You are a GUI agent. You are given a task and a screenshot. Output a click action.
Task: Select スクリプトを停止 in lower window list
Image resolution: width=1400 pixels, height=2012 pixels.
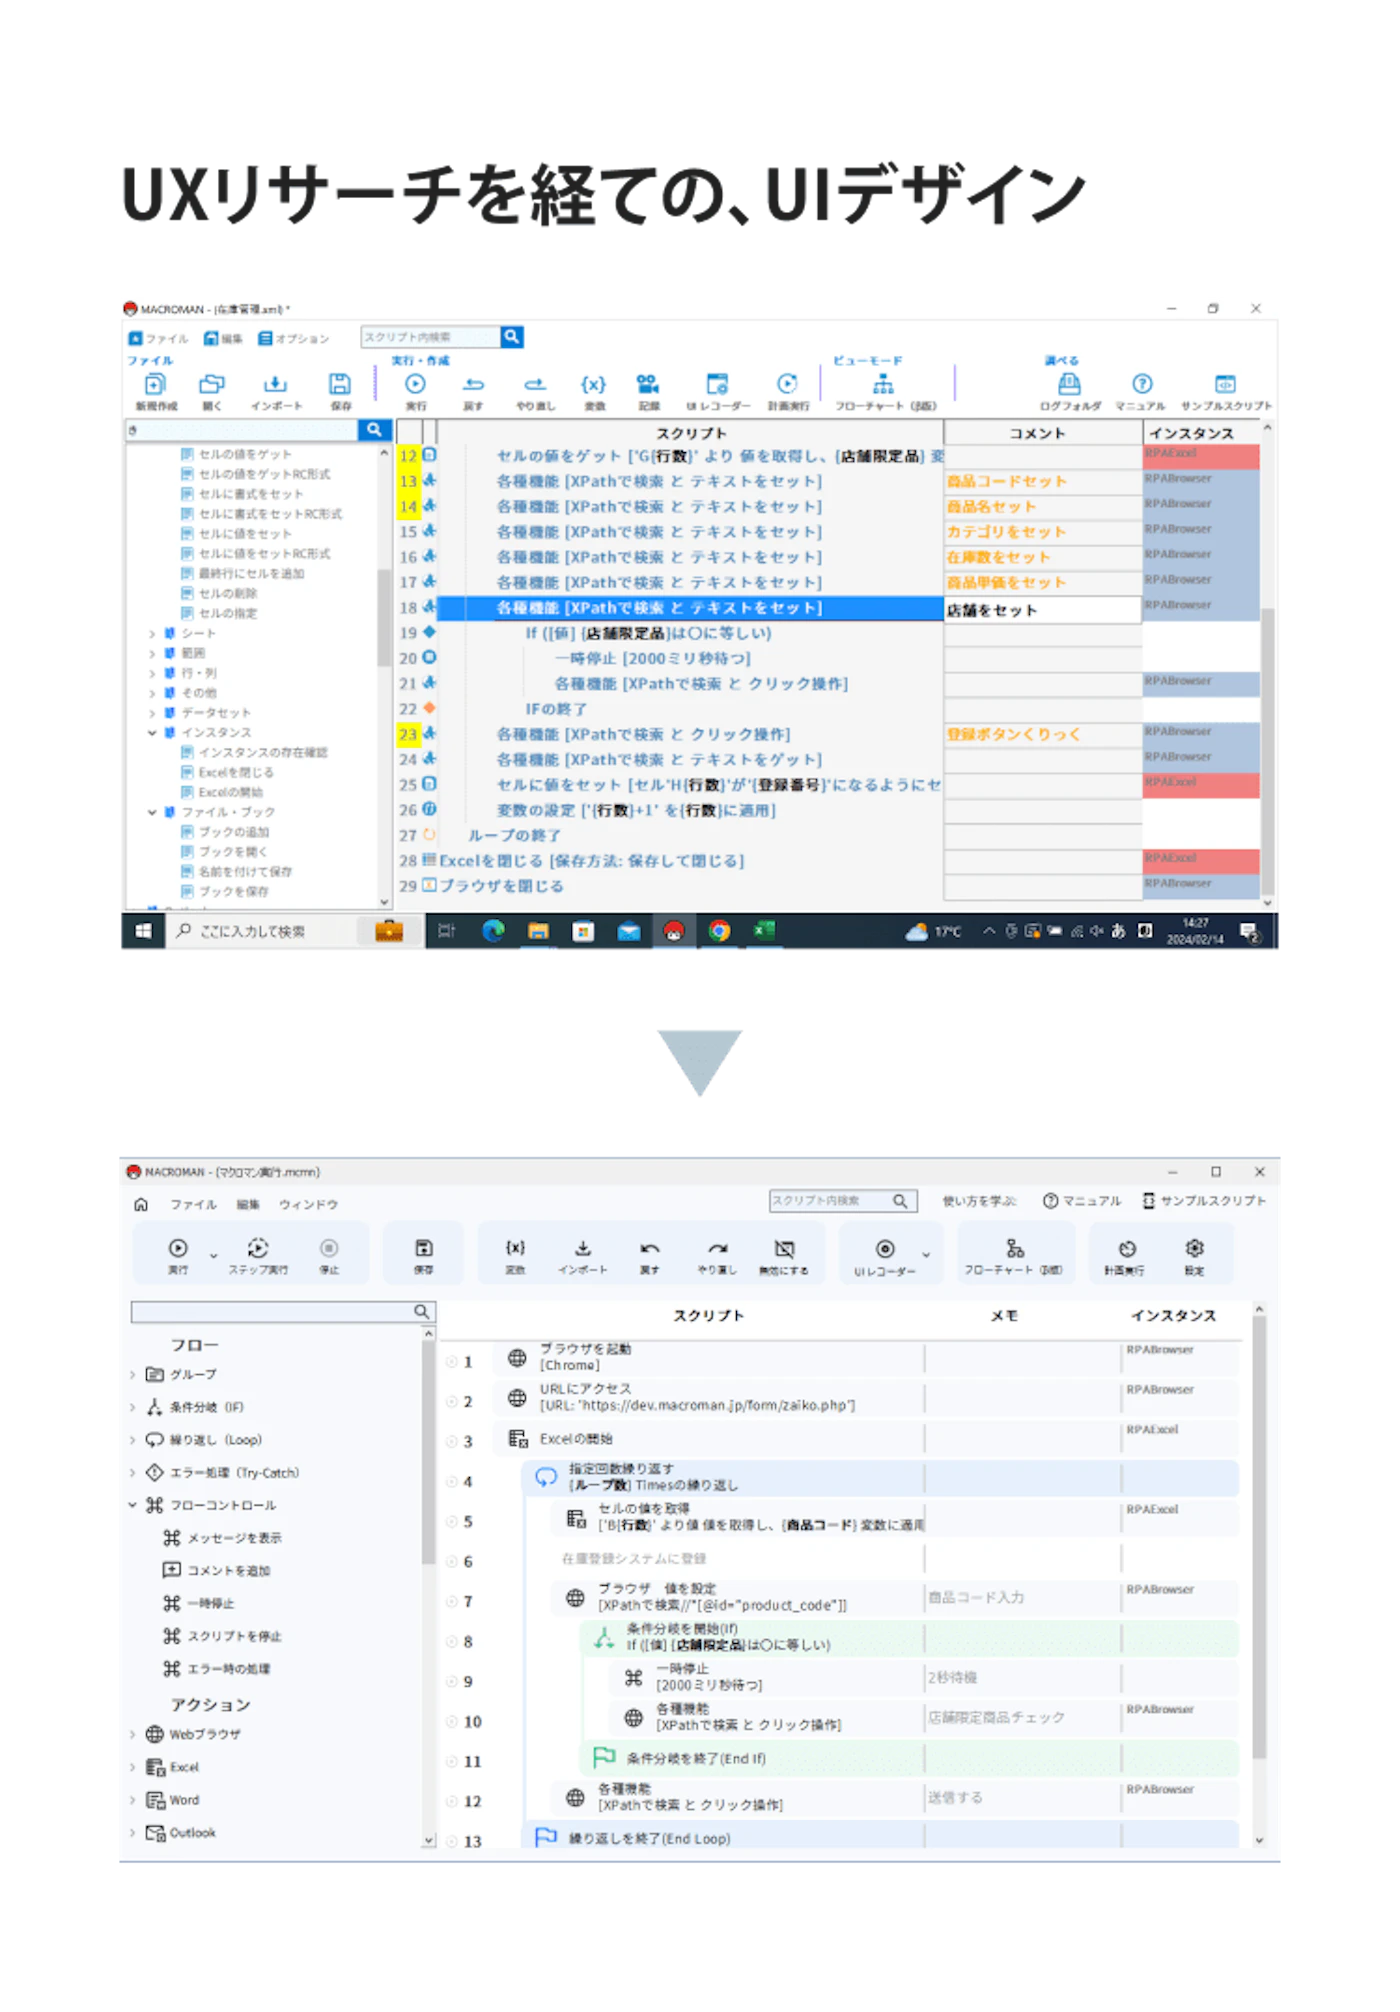click(223, 1636)
